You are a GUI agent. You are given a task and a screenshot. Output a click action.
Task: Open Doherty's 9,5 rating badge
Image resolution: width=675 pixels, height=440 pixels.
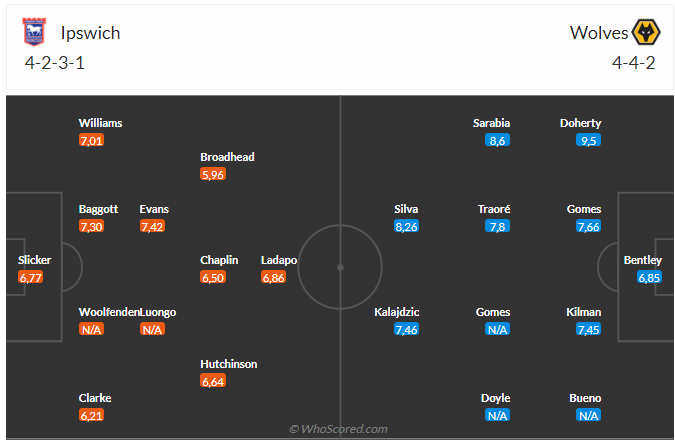[588, 140]
